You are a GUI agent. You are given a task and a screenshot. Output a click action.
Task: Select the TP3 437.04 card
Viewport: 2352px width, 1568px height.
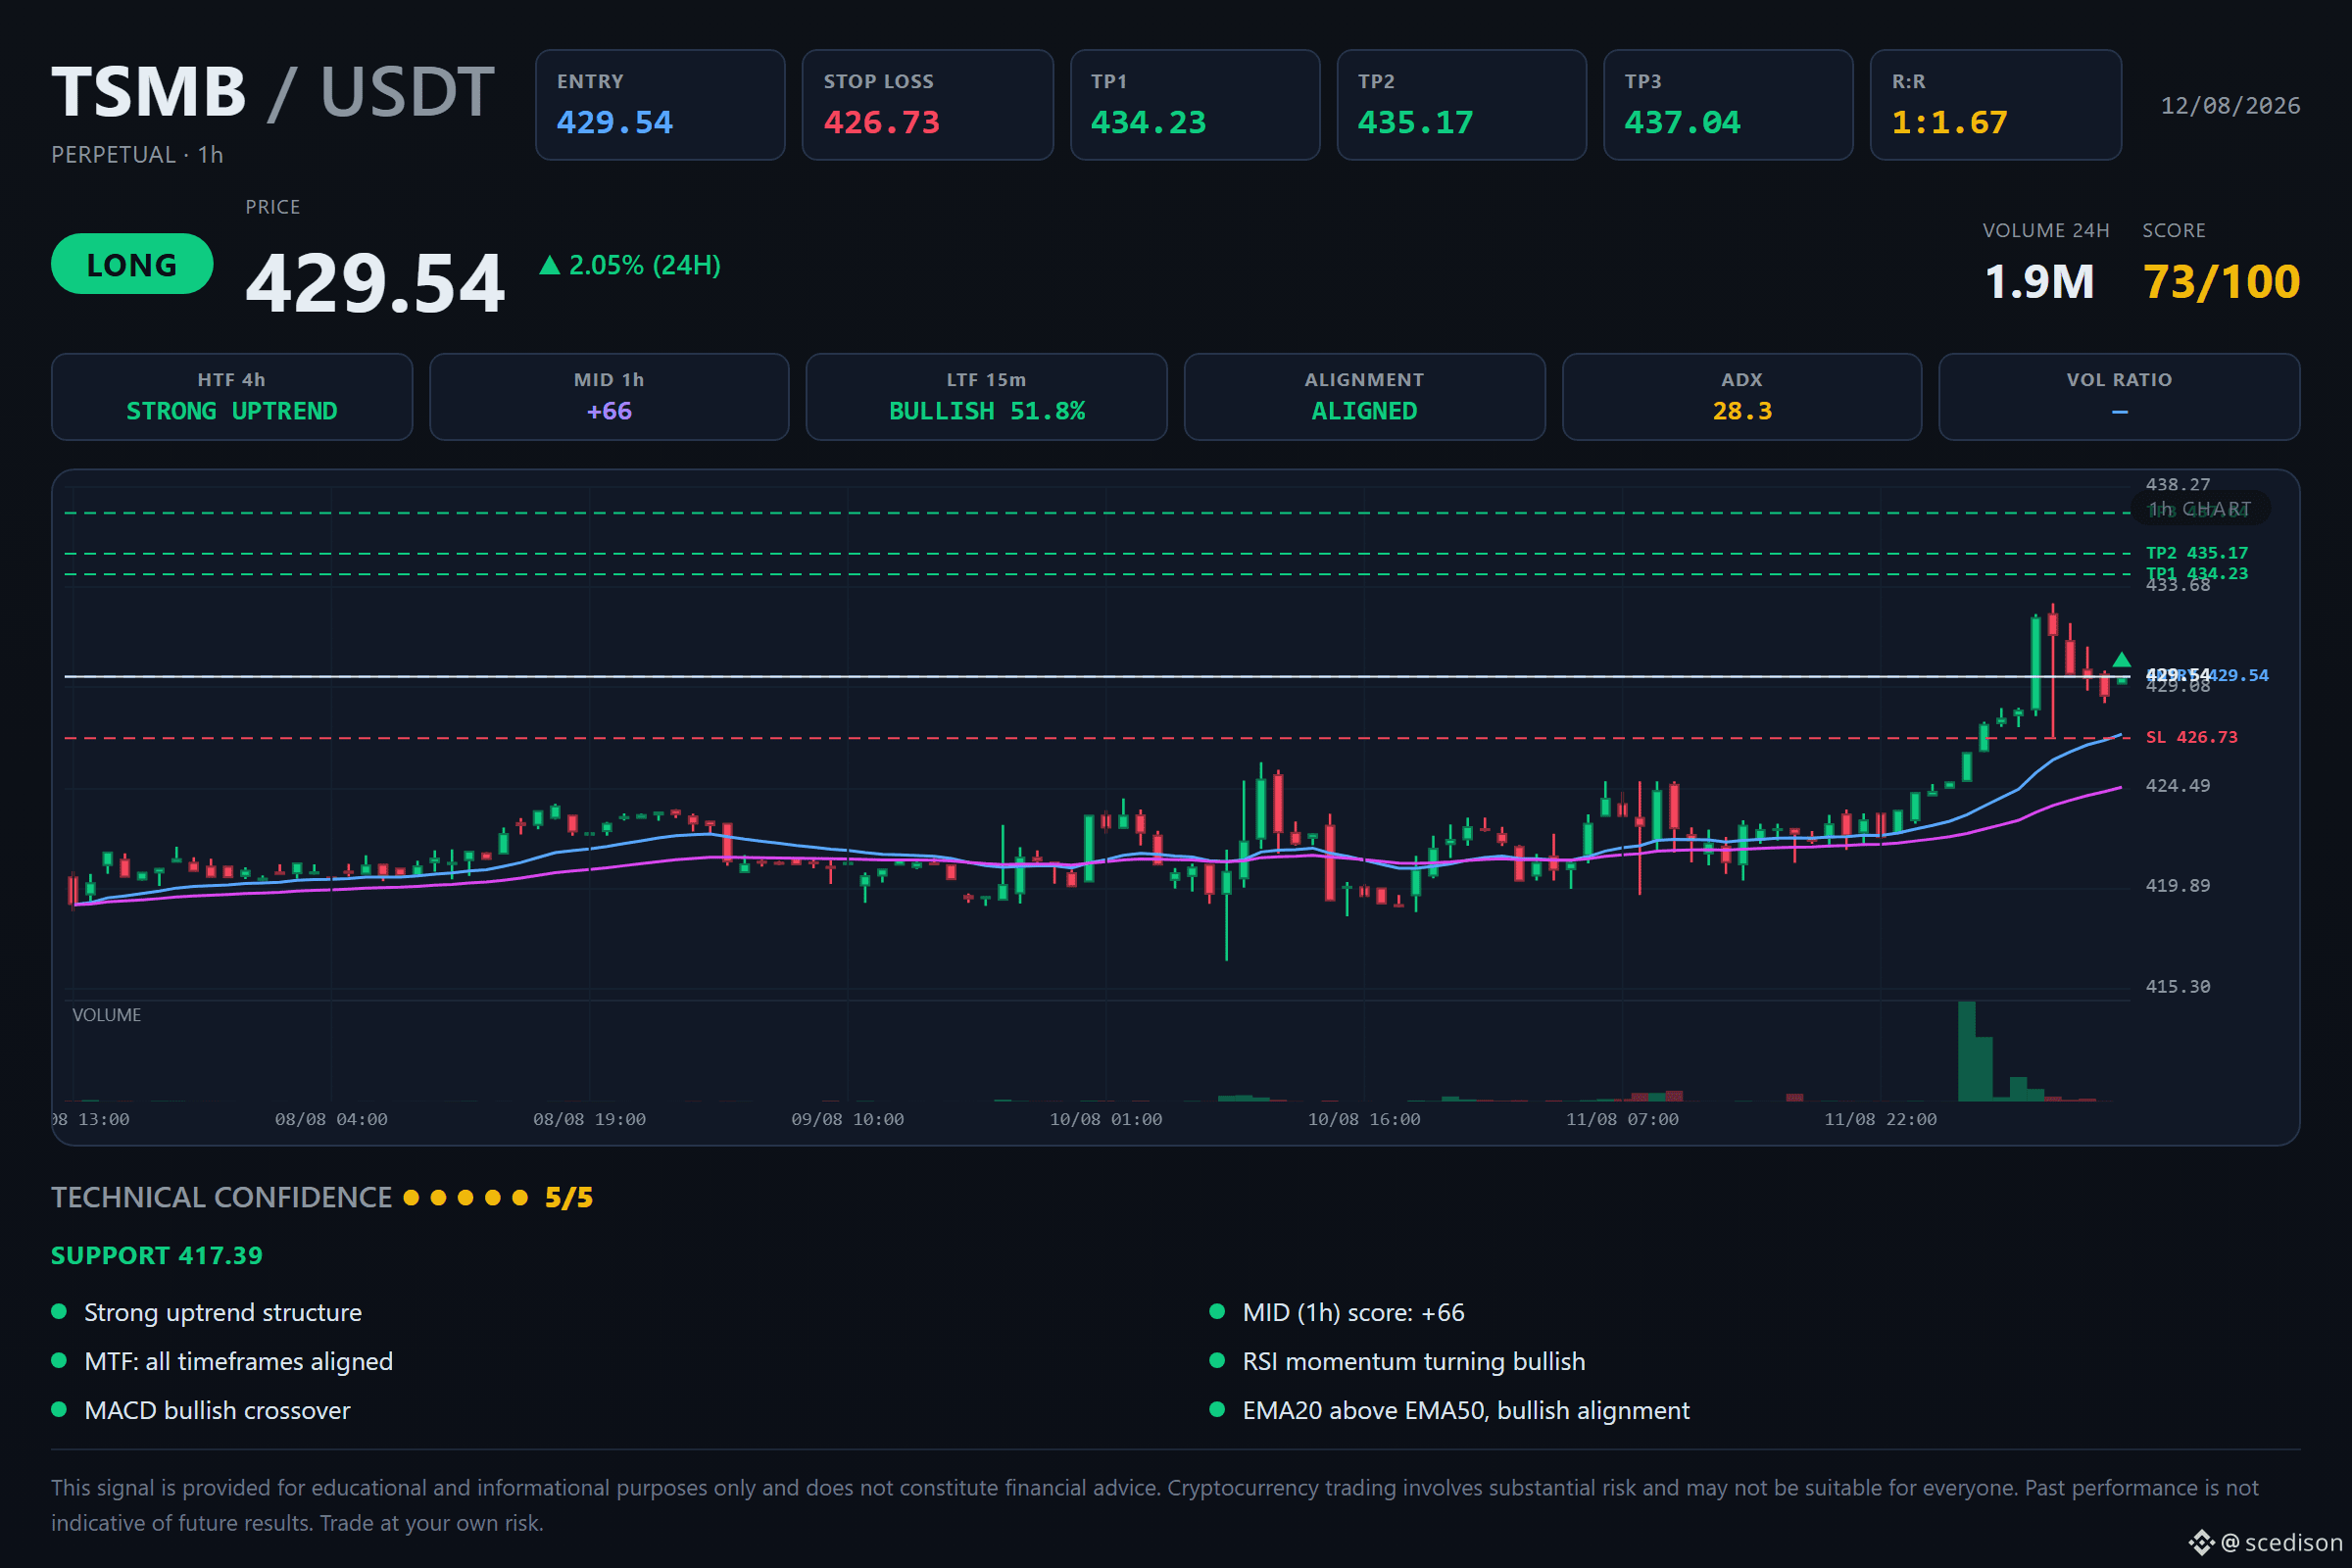click(1728, 105)
